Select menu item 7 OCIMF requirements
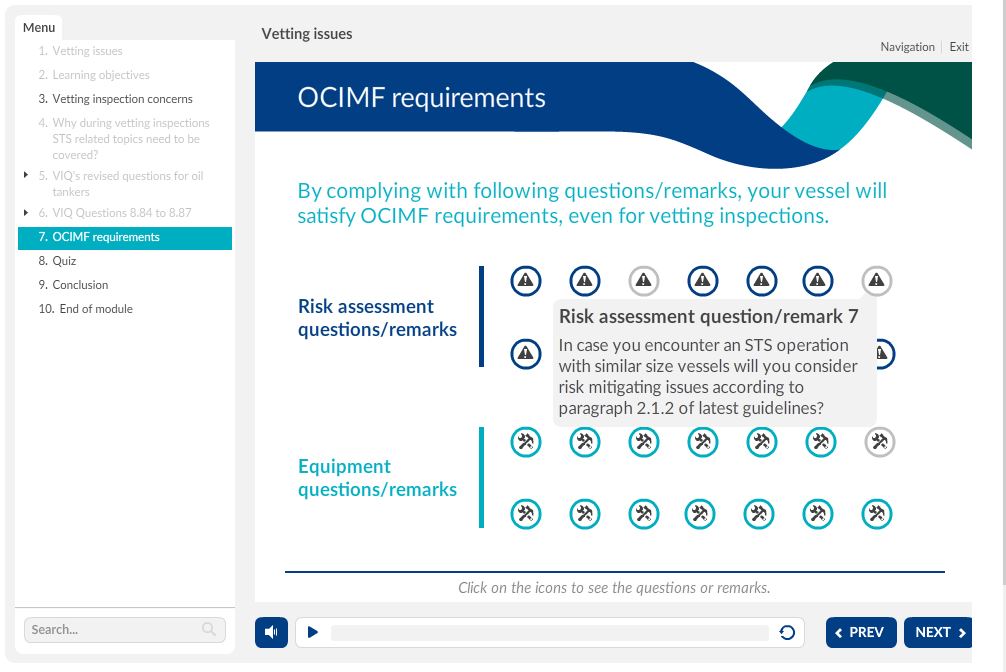 tap(125, 237)
